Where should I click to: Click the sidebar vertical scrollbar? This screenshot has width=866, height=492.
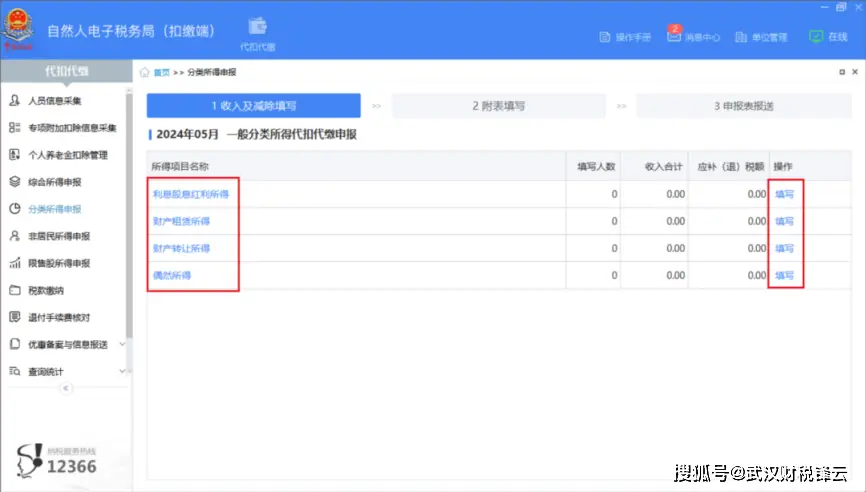(129, 200)
